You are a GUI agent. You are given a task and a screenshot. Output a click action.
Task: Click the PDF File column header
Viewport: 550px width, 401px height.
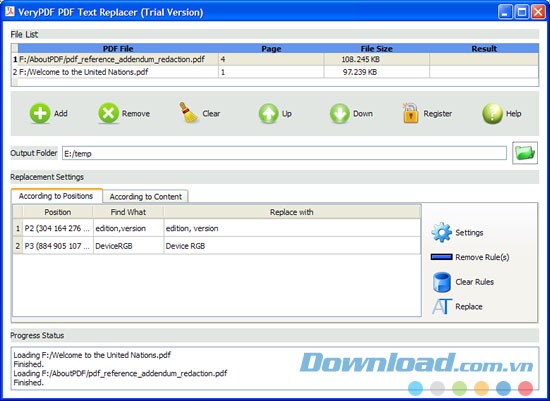[x=118, y=48]
